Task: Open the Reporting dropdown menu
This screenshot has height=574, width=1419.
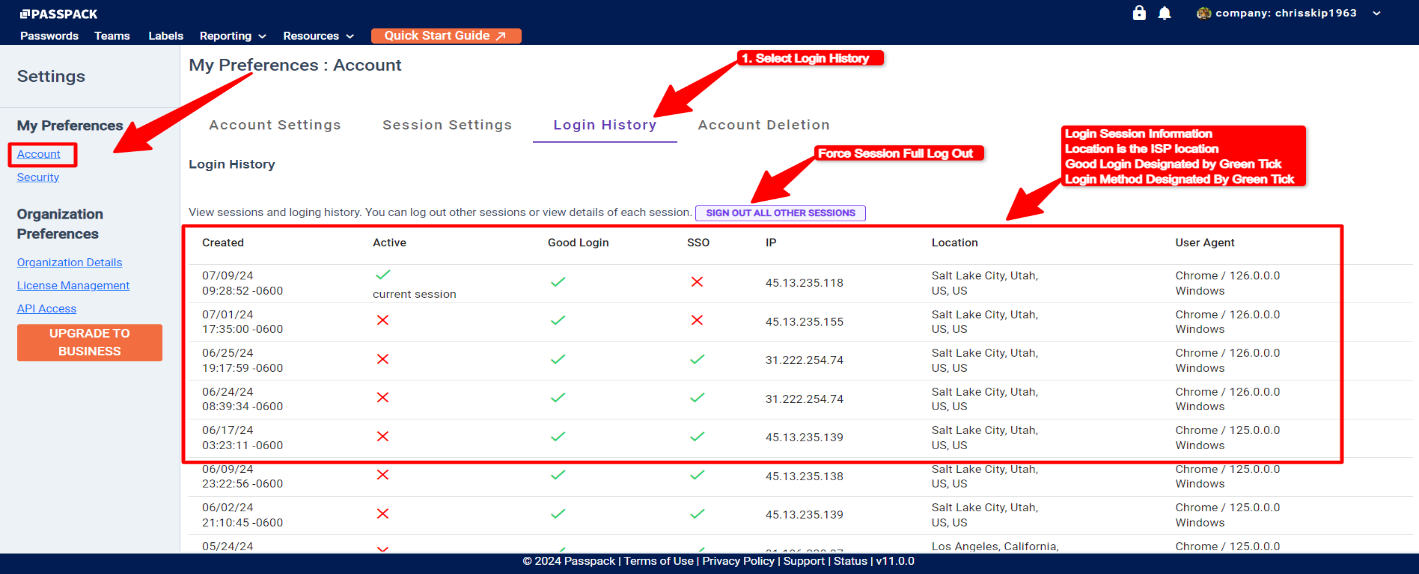Action: point(232,36)
